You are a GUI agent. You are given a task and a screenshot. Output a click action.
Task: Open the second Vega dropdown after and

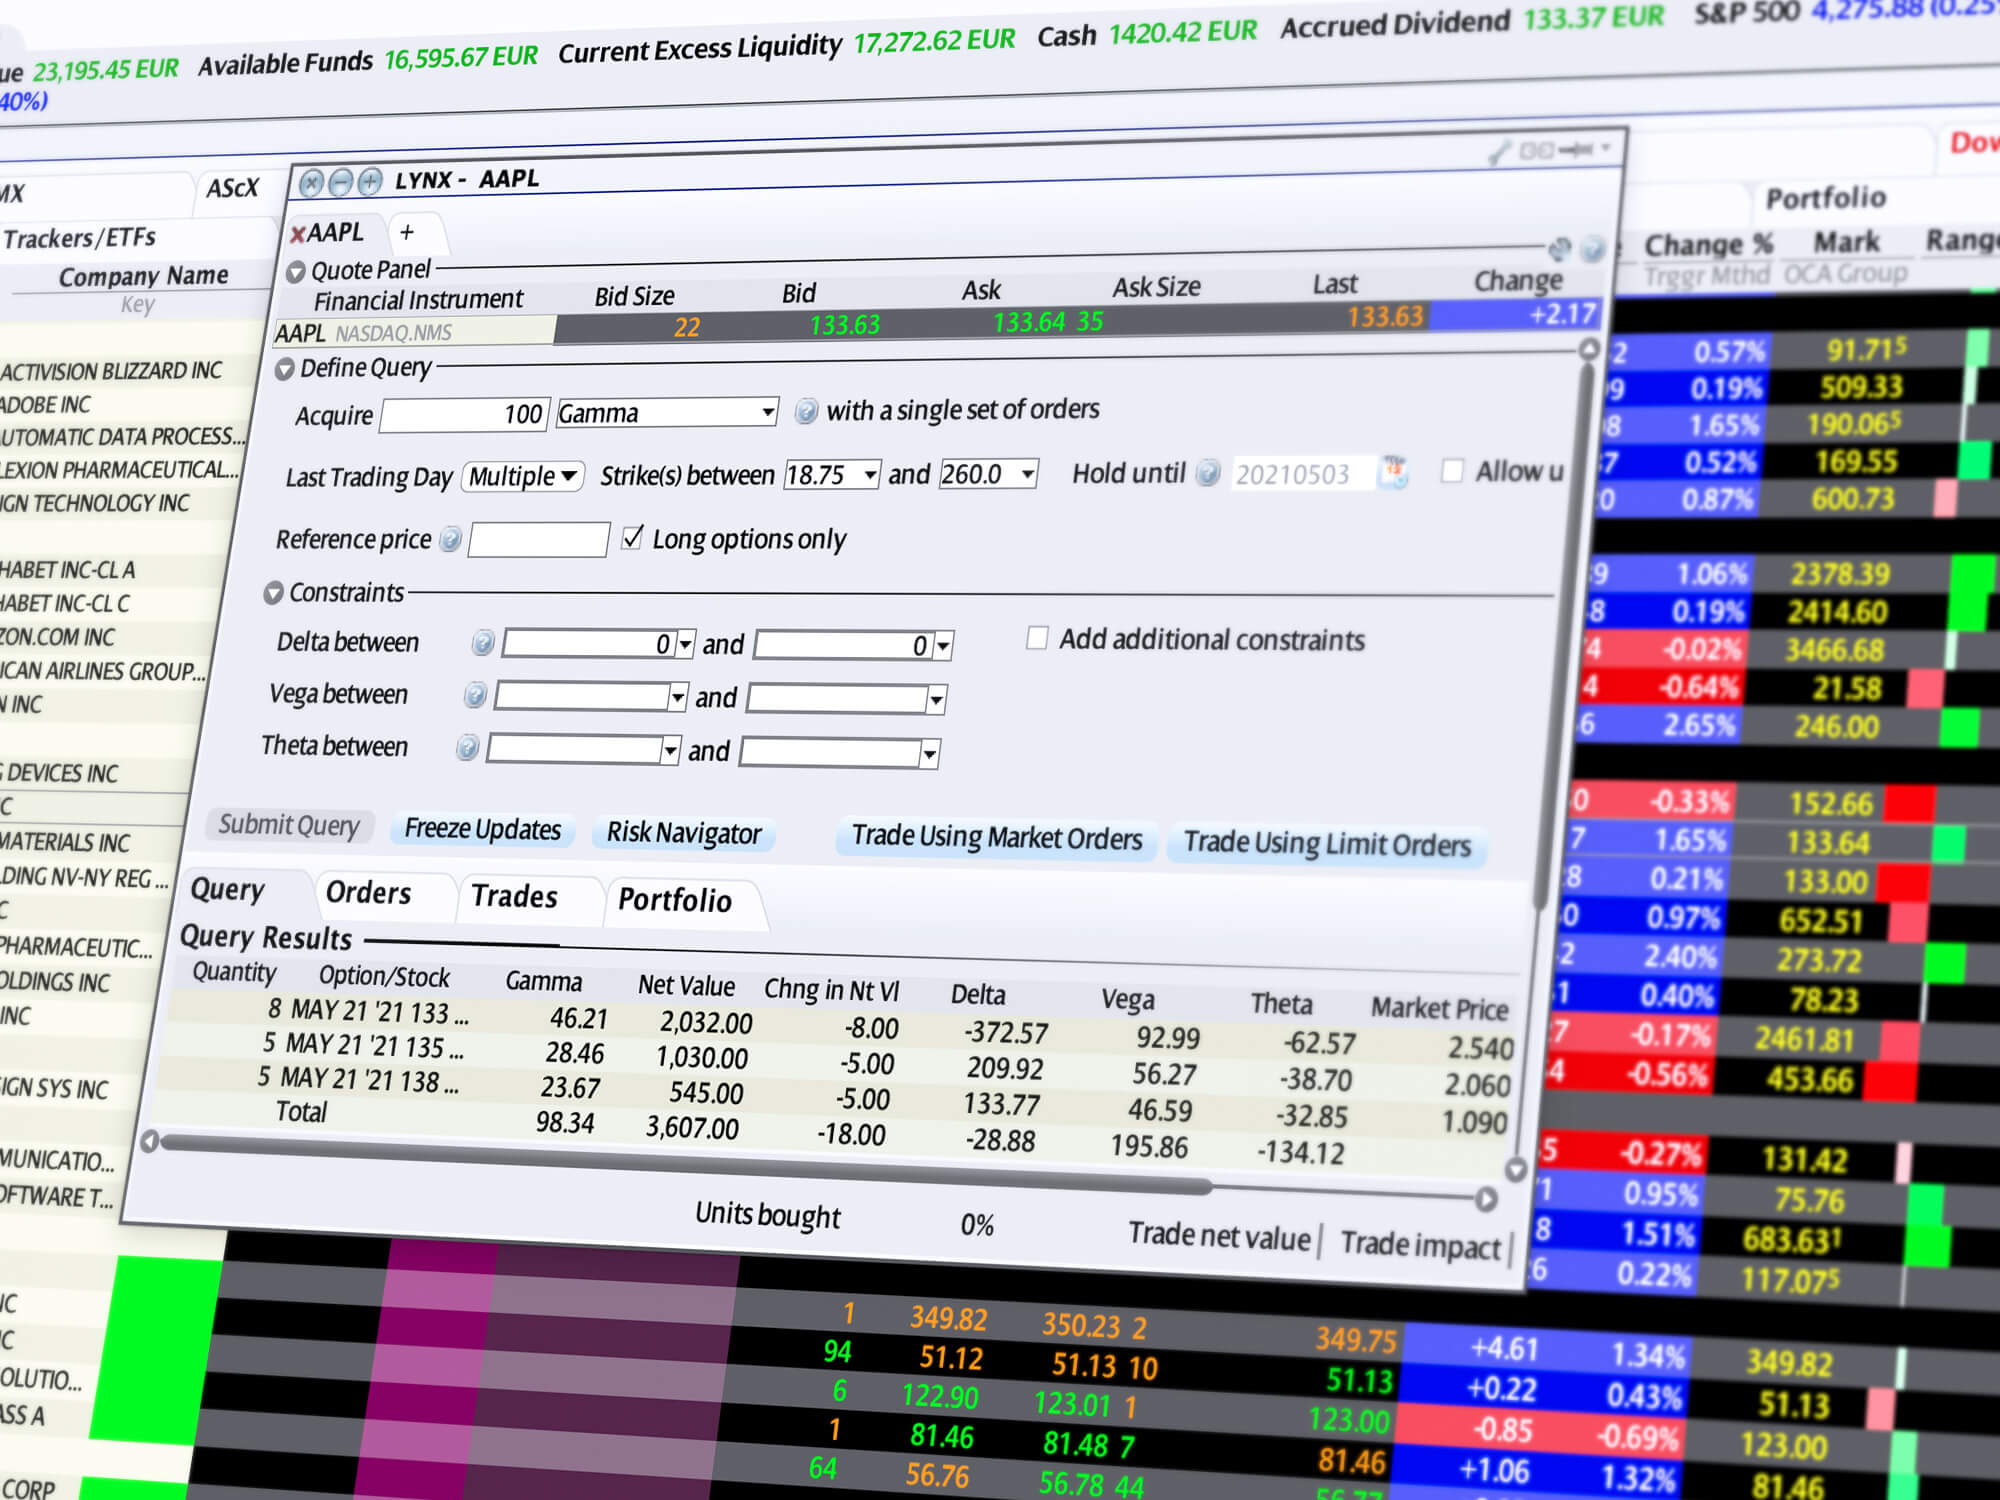click(x=936, y=700)
